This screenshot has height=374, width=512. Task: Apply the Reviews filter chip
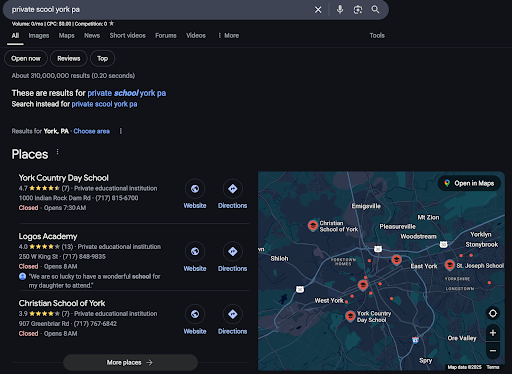[x=69, y=59]
